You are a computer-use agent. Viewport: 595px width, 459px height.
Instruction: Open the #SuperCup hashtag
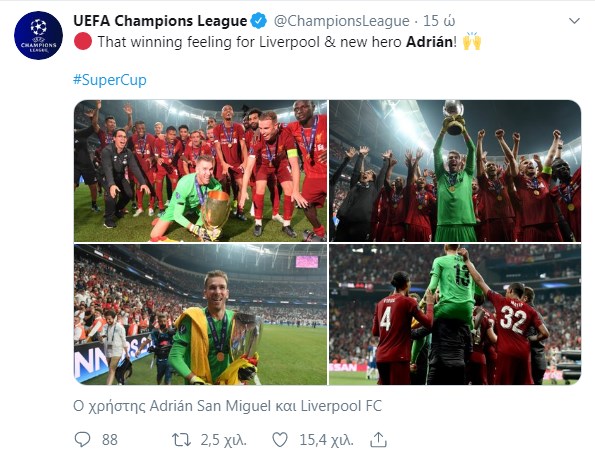[x=110, y=80]
